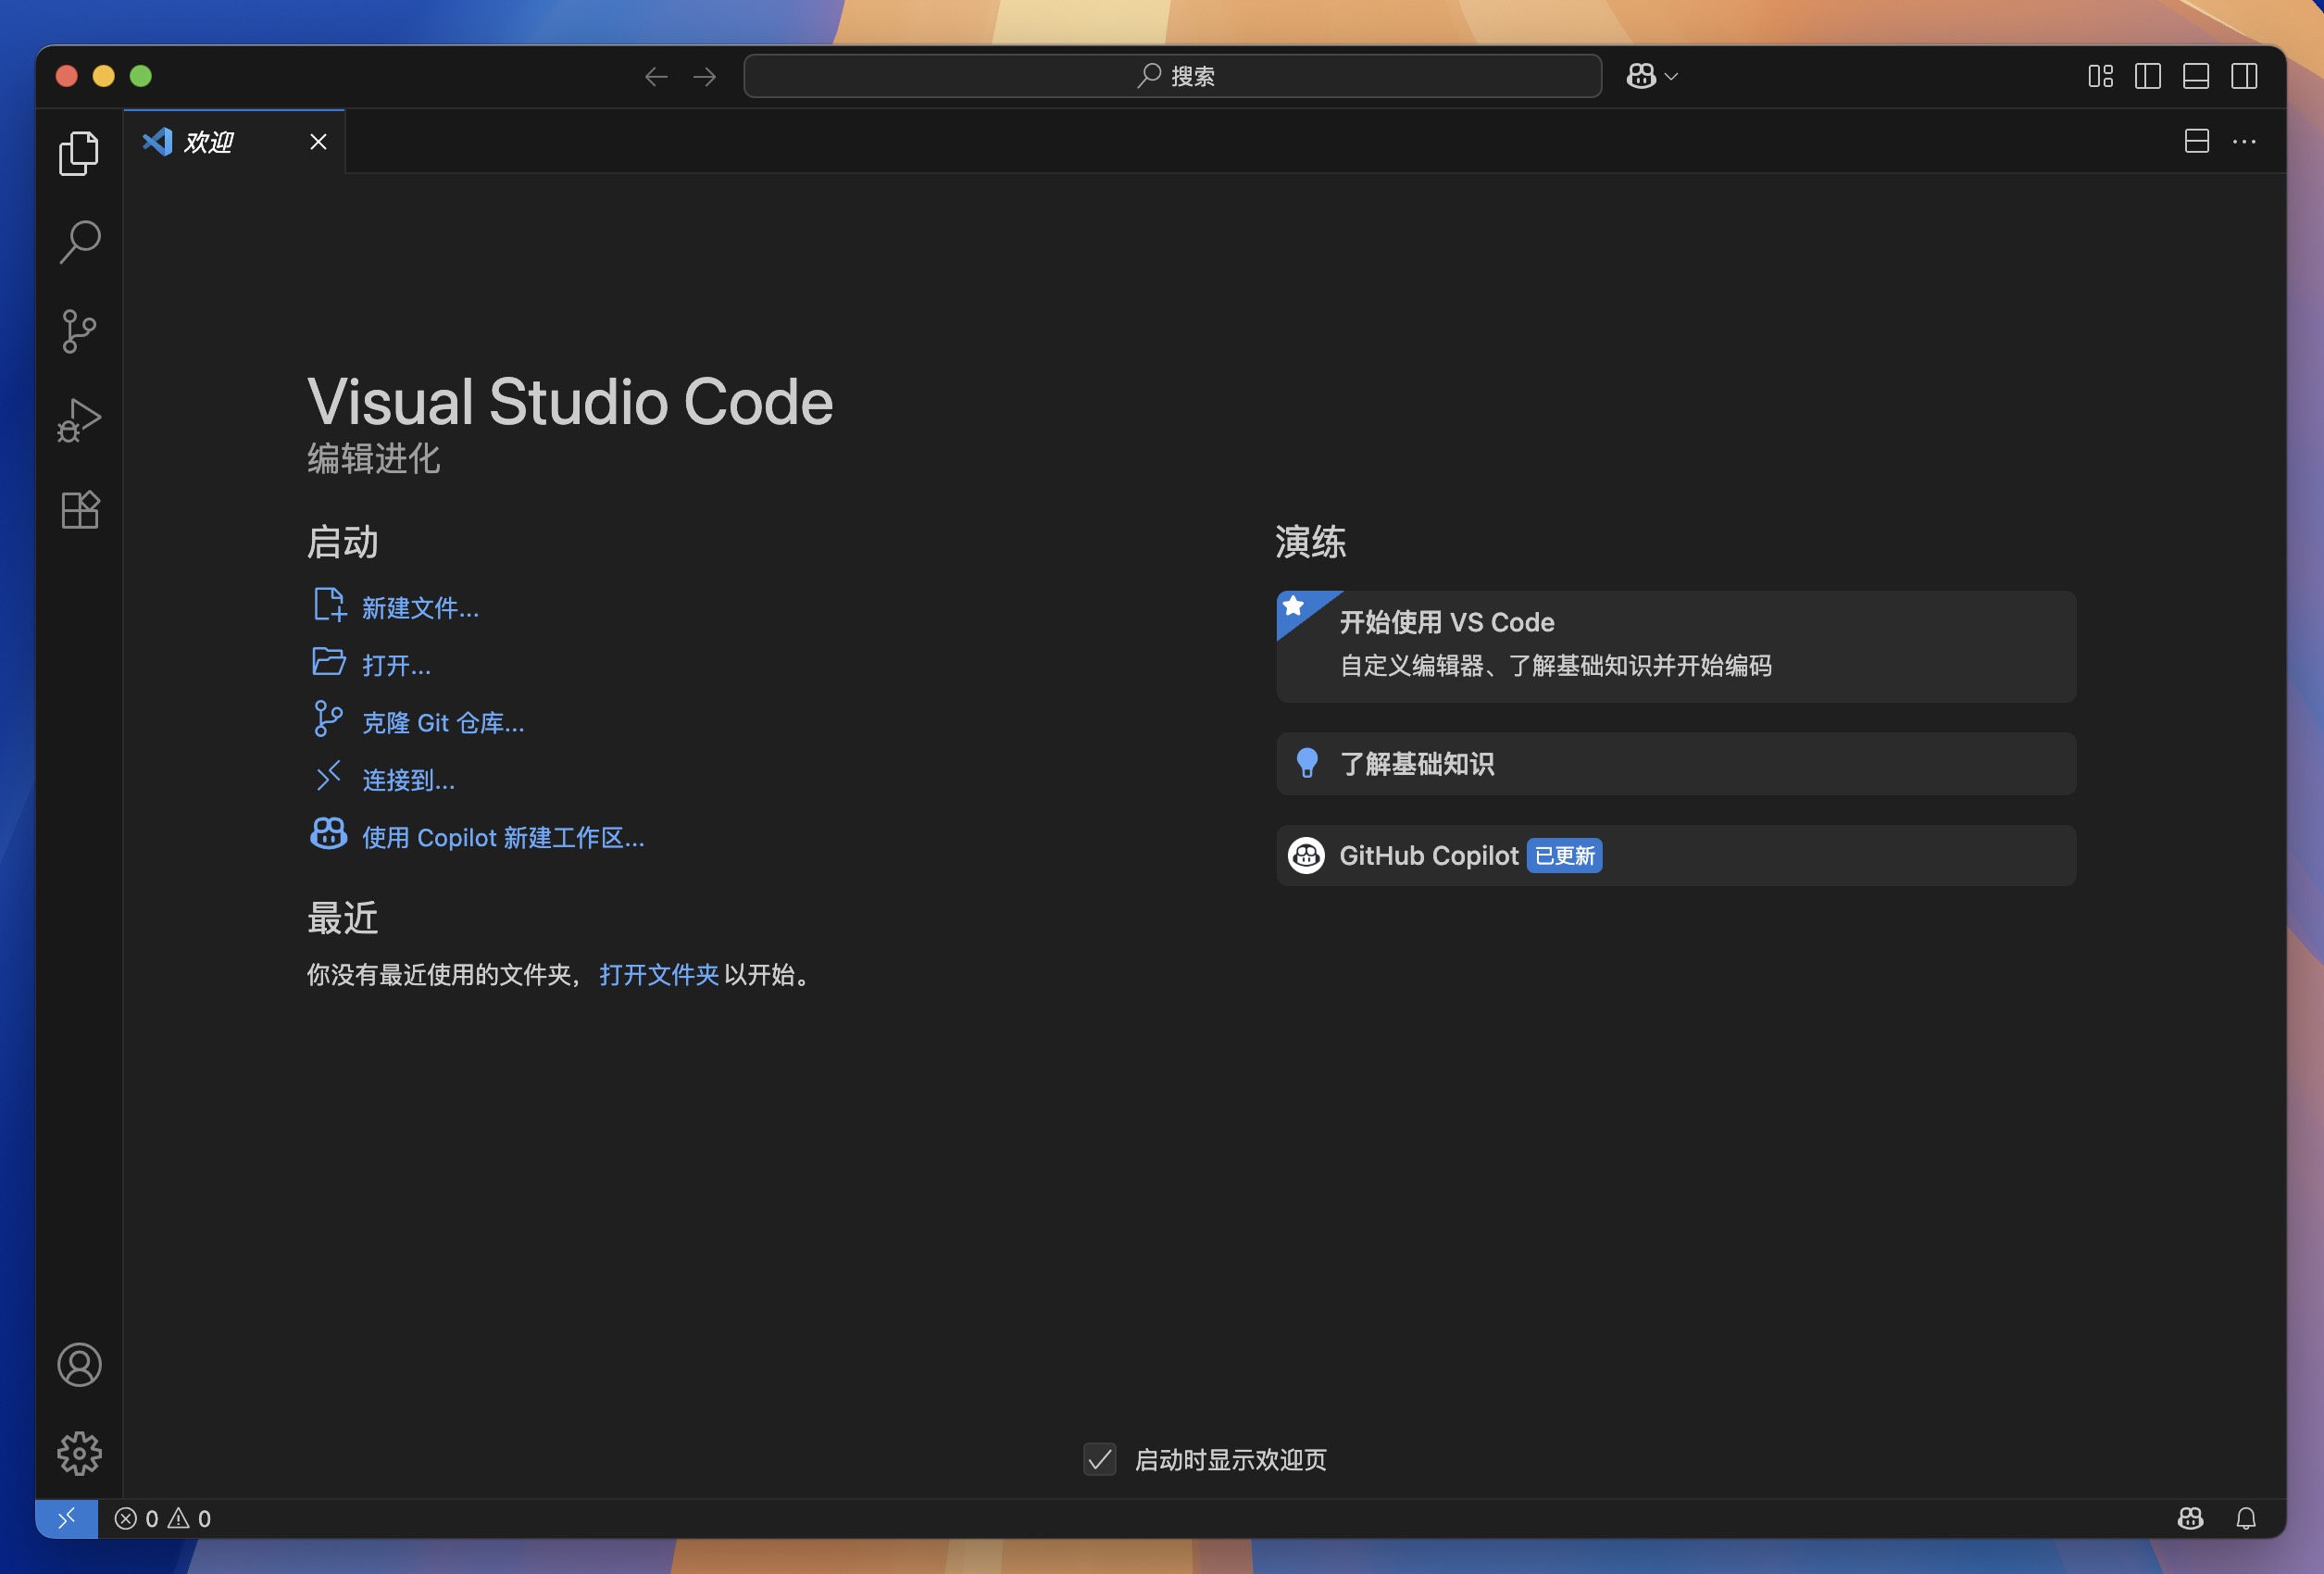Go back with the left arrow
Image resolution: width=2324 pixels, height=1574 pixels.
pos(656,76)
